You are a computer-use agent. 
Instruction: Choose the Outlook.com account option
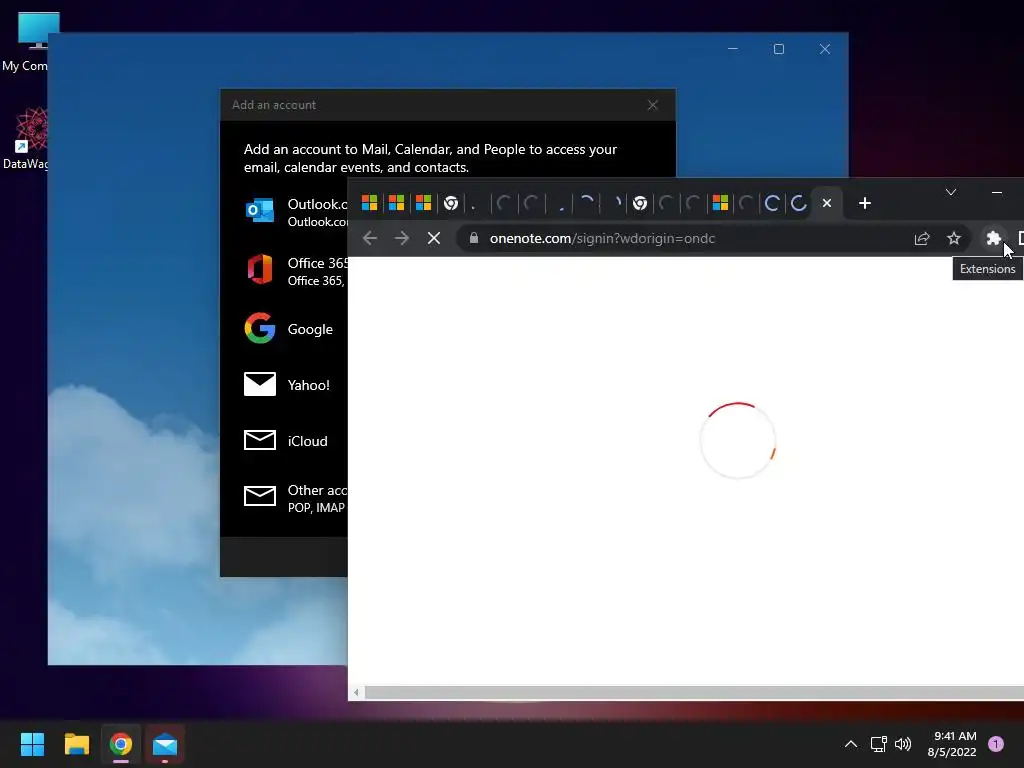[296, 212]
